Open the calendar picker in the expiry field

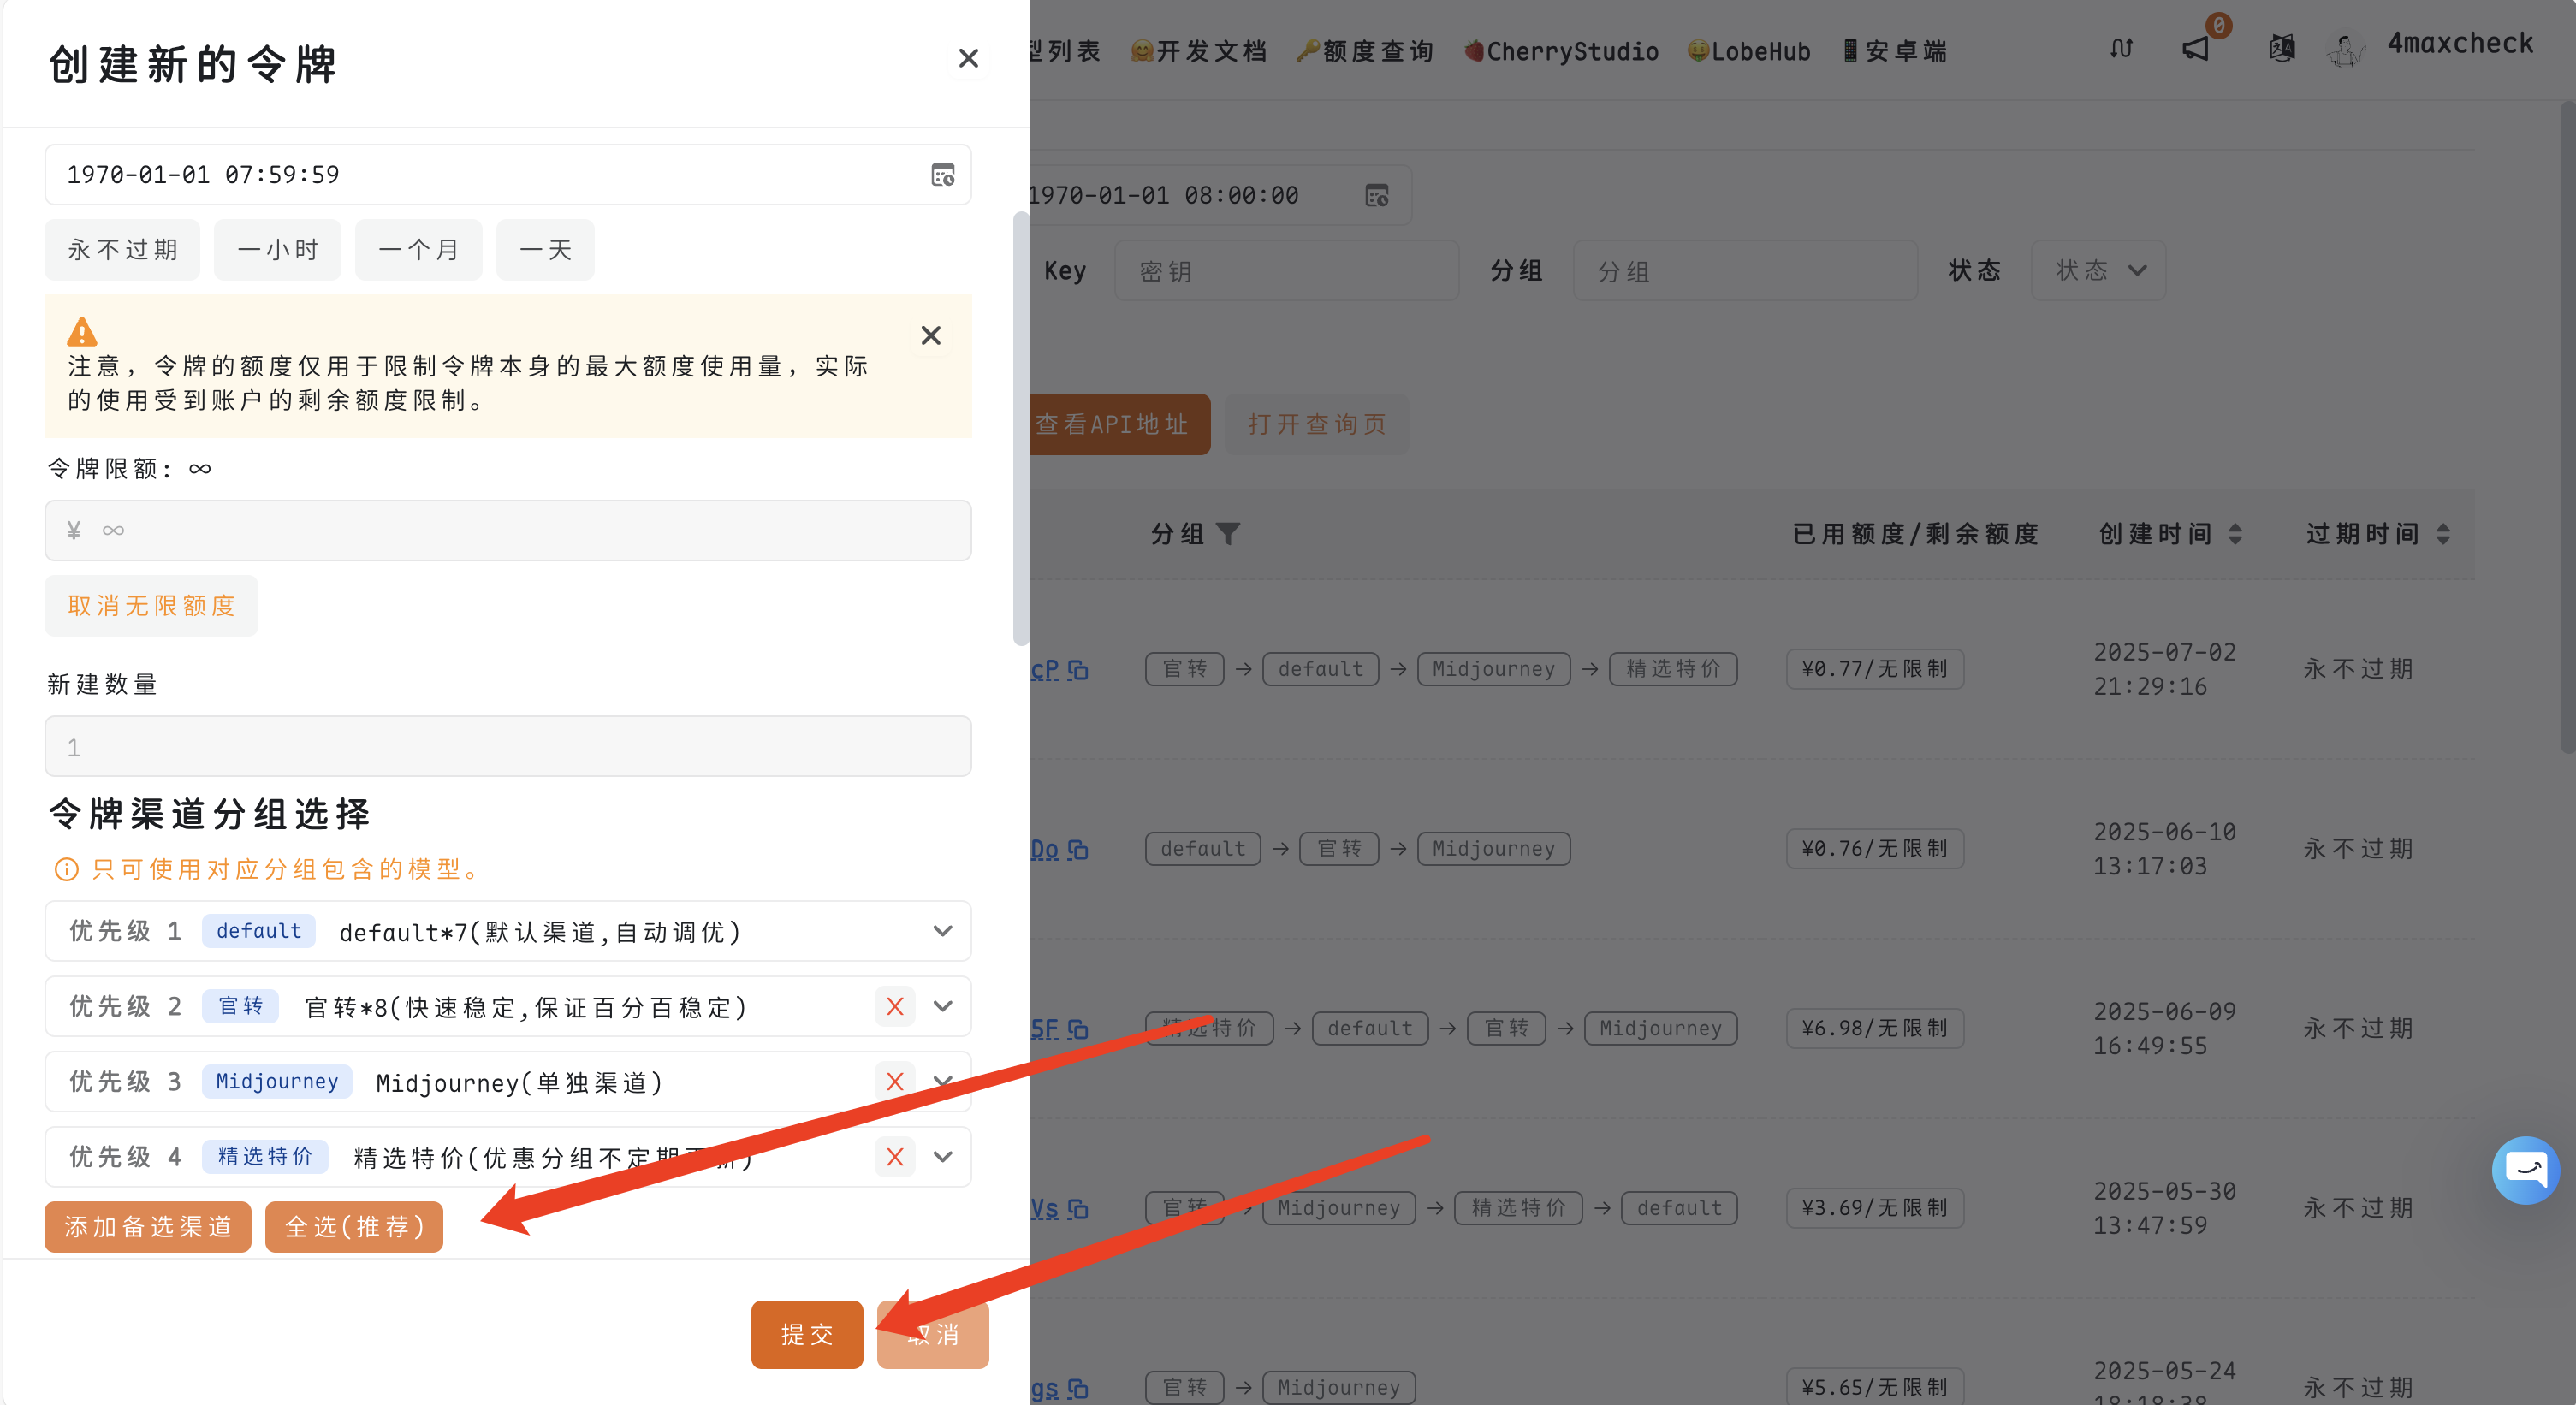point(942,175)
